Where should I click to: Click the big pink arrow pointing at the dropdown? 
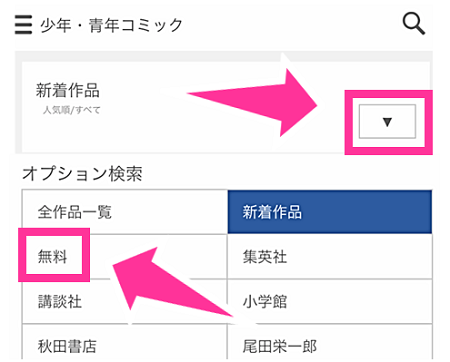click(x=252, y=102)
